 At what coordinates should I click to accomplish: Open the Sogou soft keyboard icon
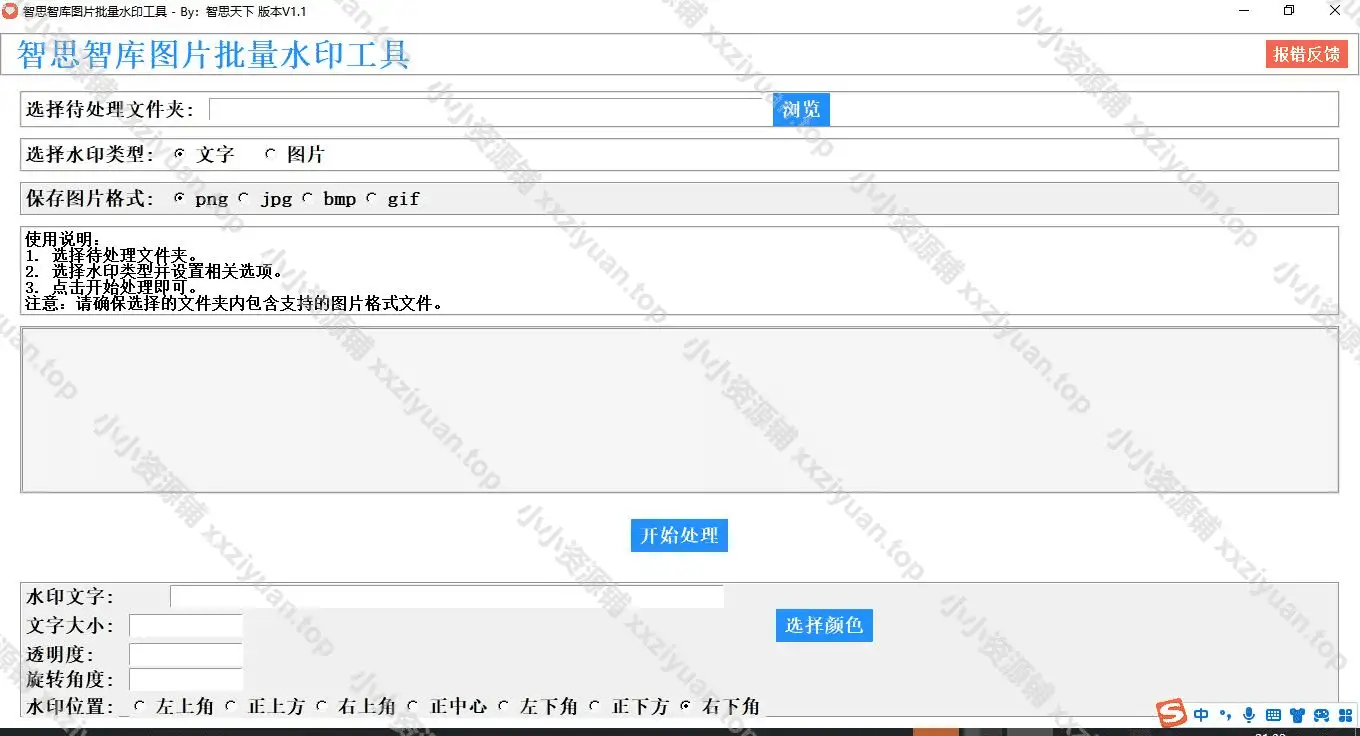coord(1273,715)
